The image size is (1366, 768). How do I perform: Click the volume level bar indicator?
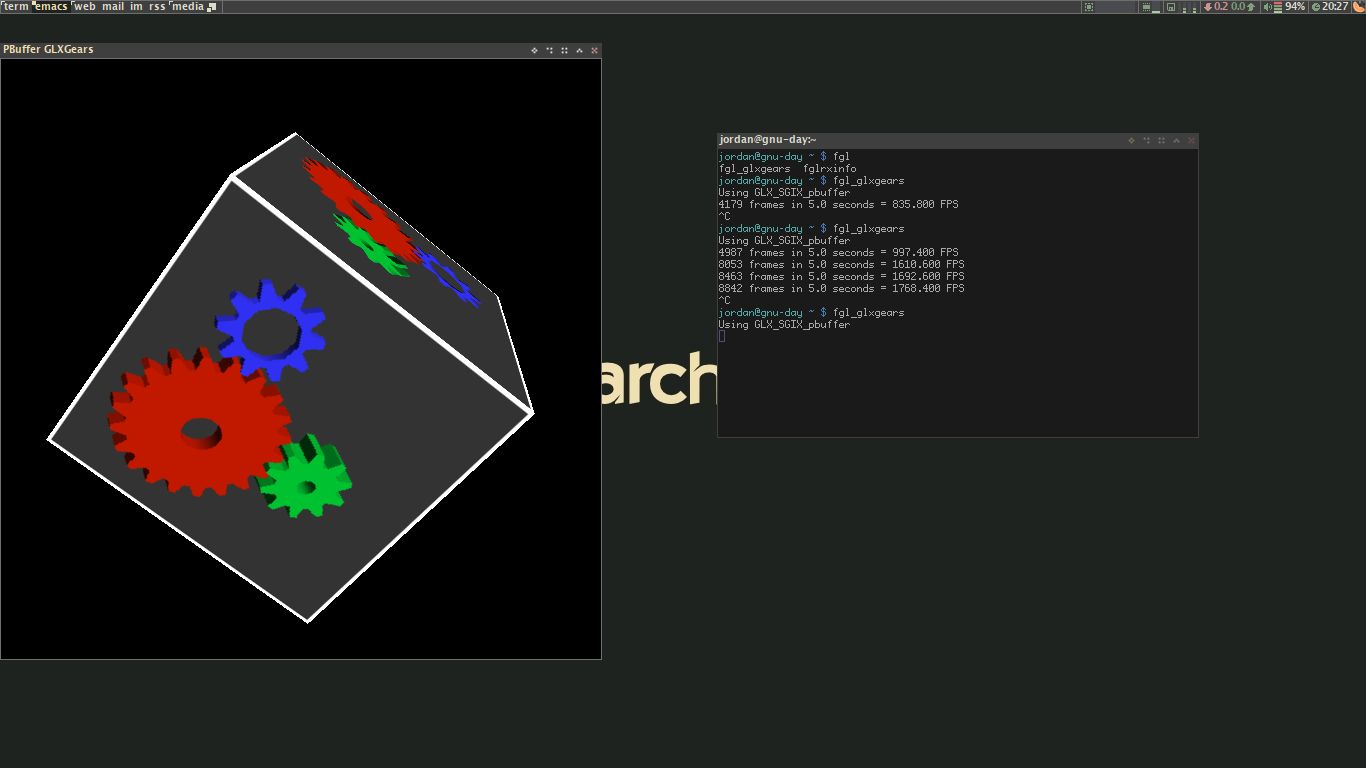(1279, 7)
